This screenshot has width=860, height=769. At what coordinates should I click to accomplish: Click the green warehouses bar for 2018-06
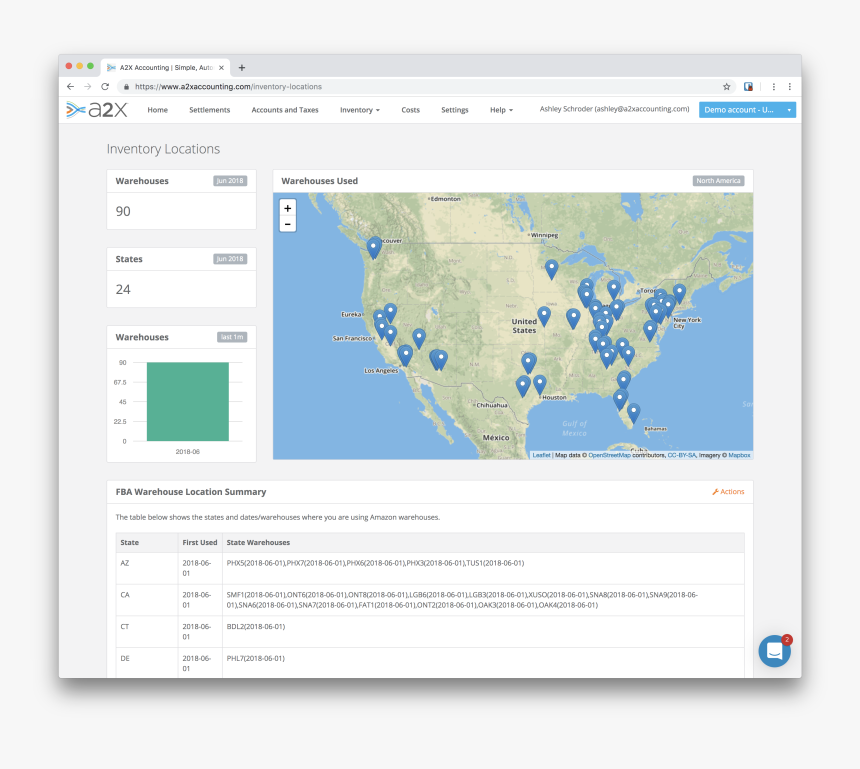click(x=188, y=401)
